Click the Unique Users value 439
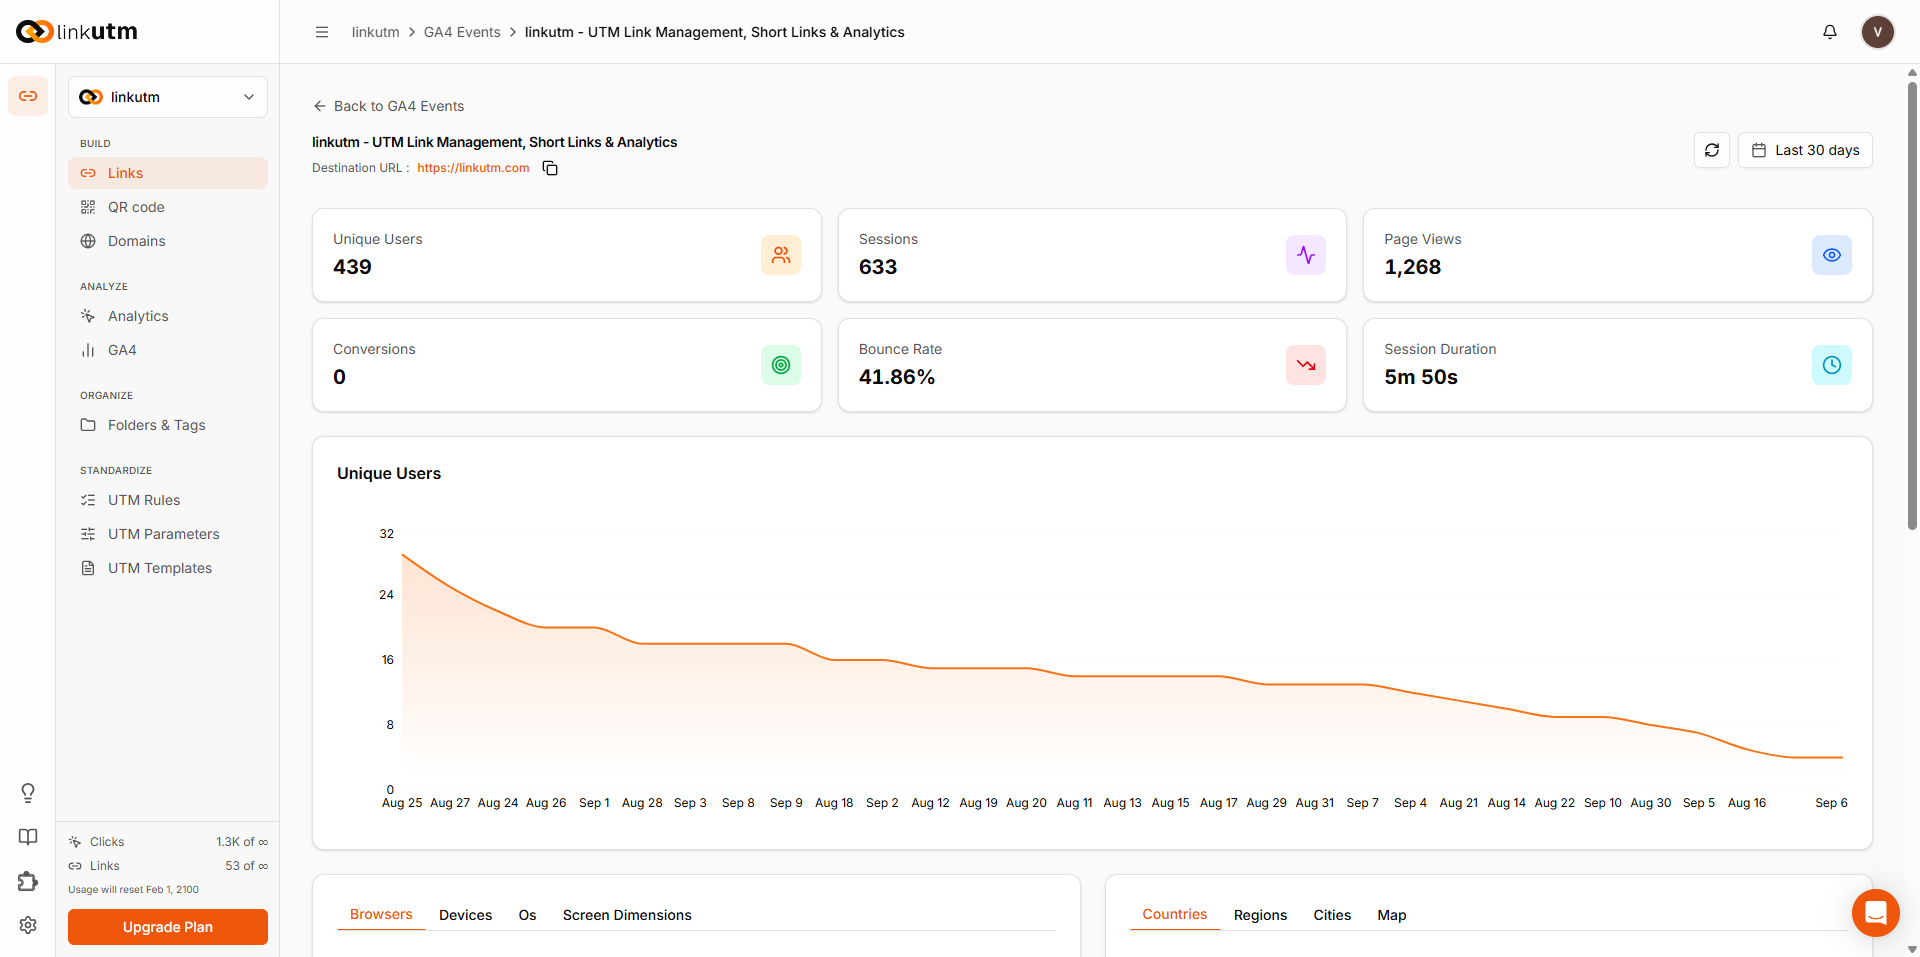 352,267
